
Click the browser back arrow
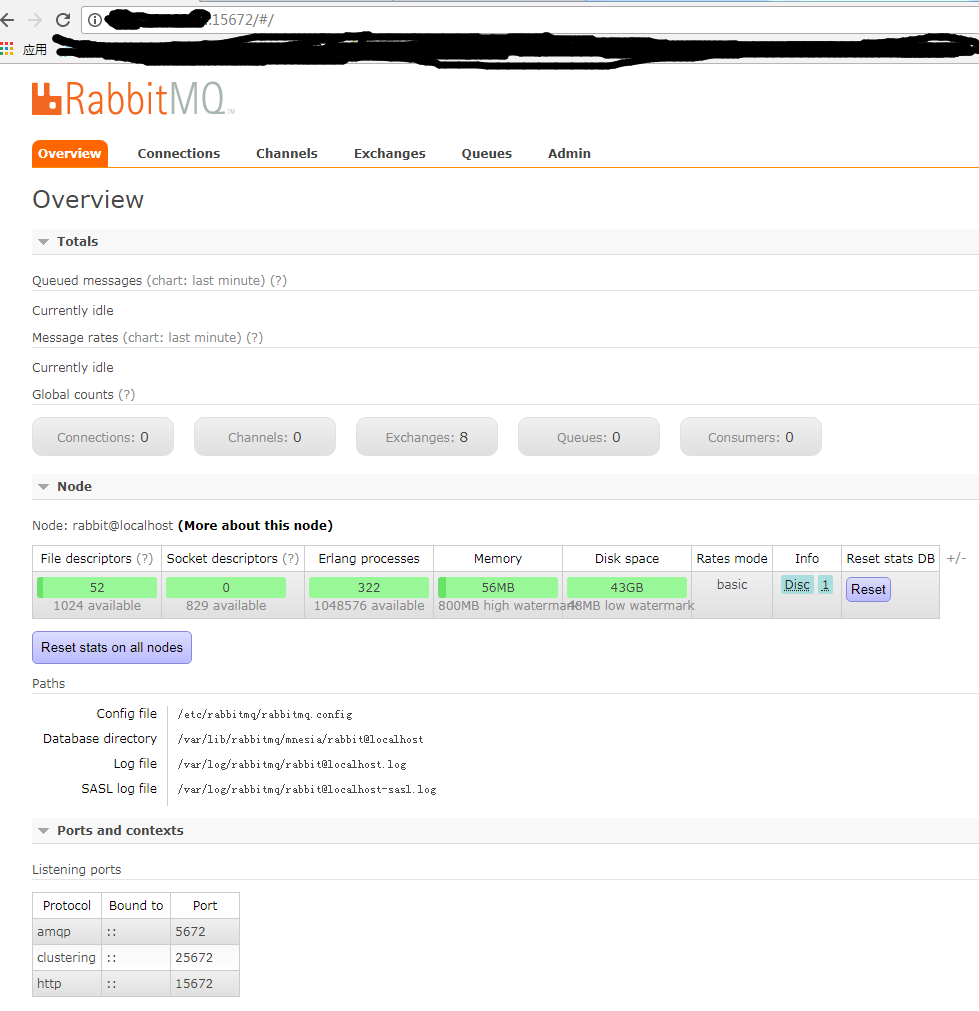pyautogui.click(x=8, y=20)
